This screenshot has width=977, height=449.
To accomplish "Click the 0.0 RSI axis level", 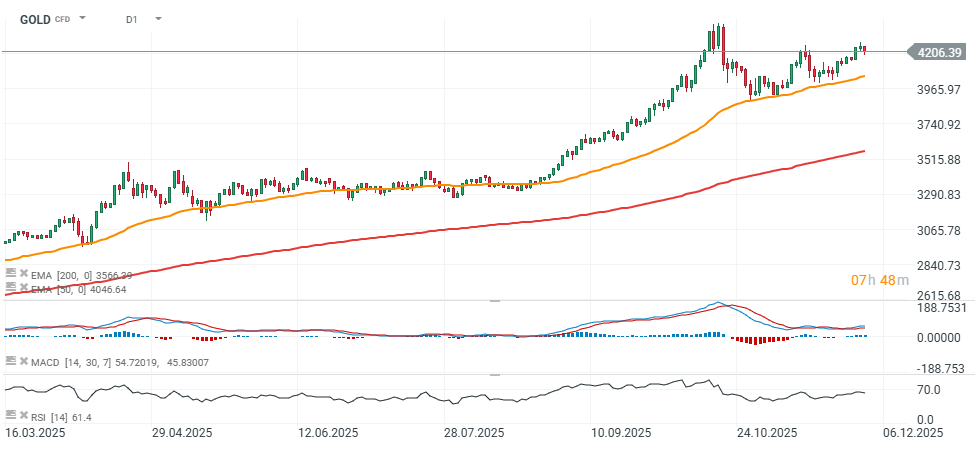I will tap(927, 418).
